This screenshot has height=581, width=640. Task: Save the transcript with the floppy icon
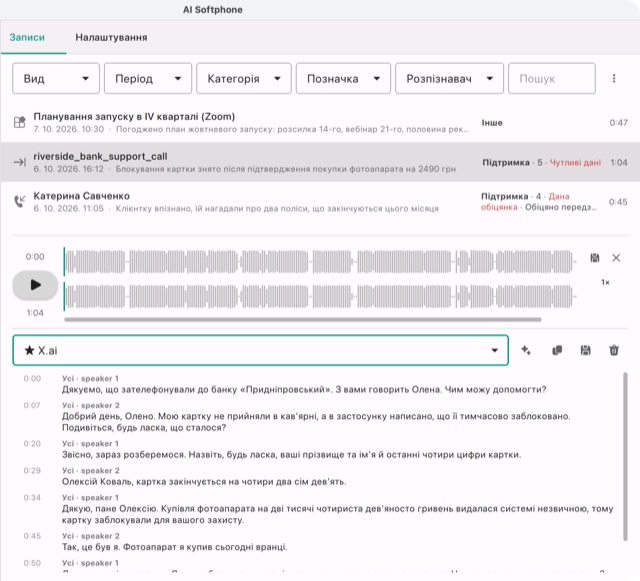tap(585, 350)
